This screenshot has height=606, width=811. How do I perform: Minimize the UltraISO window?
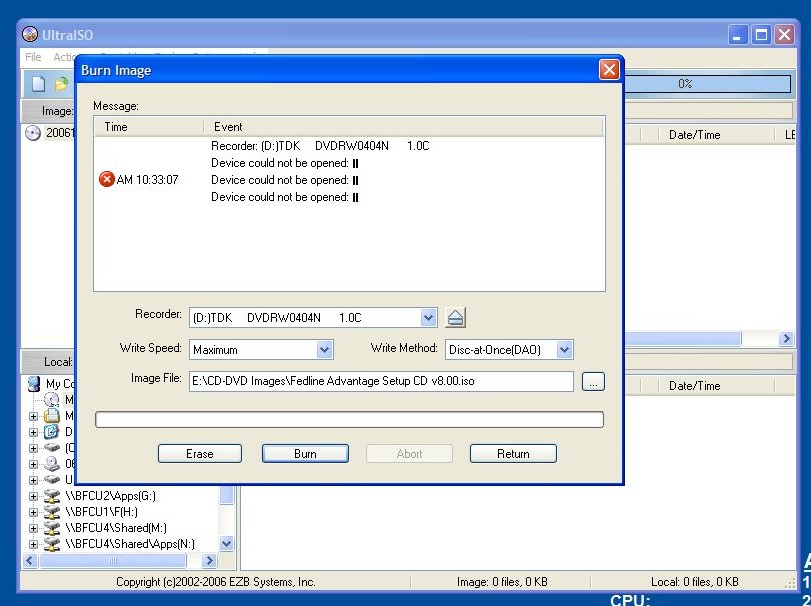738,35
